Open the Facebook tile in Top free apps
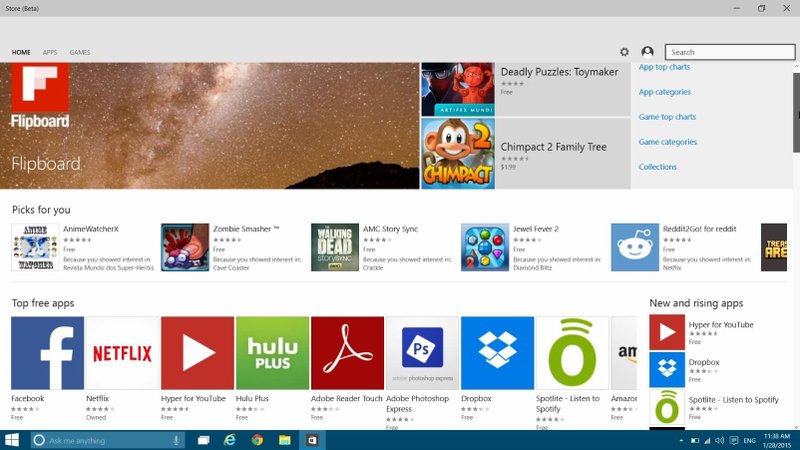 [x=47, y=353]
